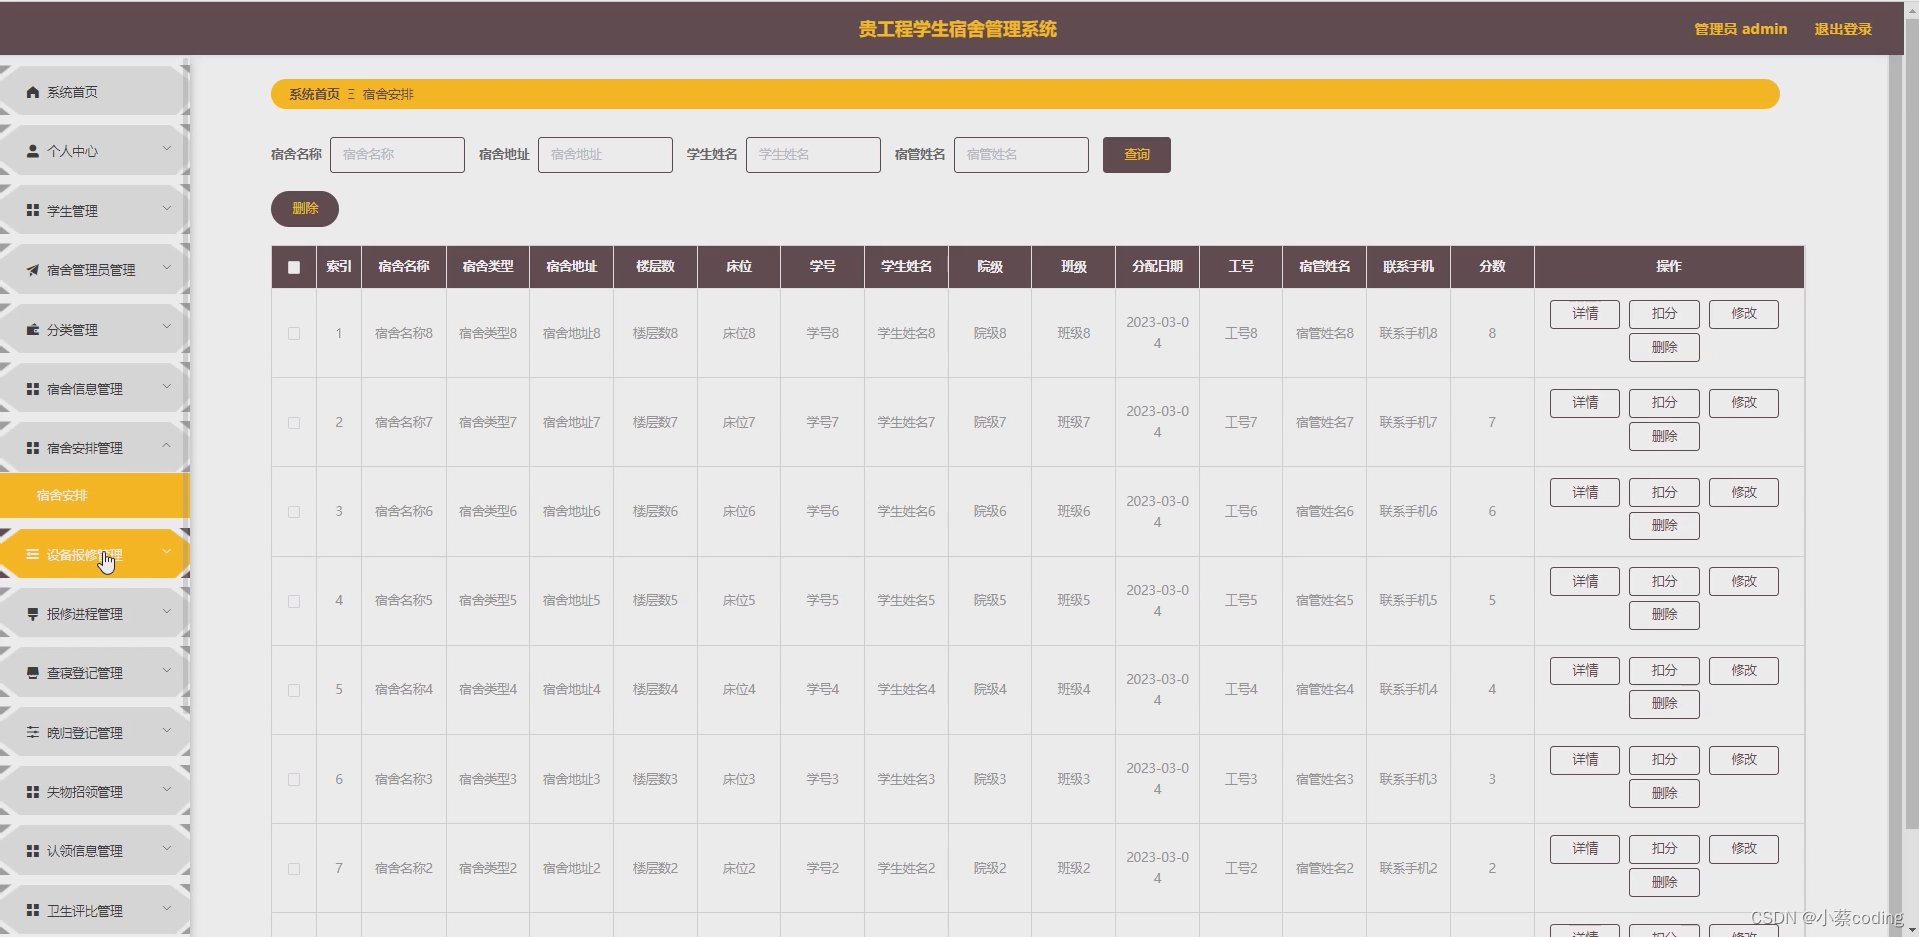The width and height of the screenshot is (1919, 937).
Task: Expand the 宿舍信息管理 menu chevron
Action: 167,386
